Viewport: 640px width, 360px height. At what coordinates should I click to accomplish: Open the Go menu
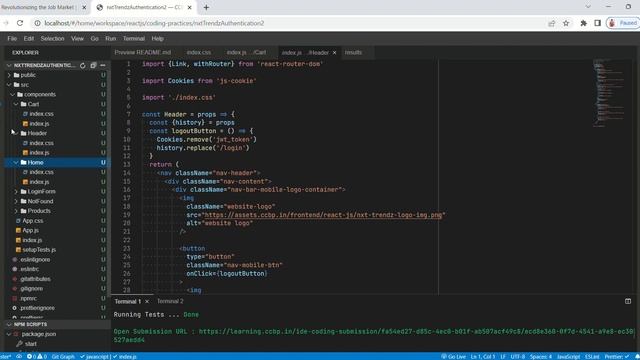(95, 39)
